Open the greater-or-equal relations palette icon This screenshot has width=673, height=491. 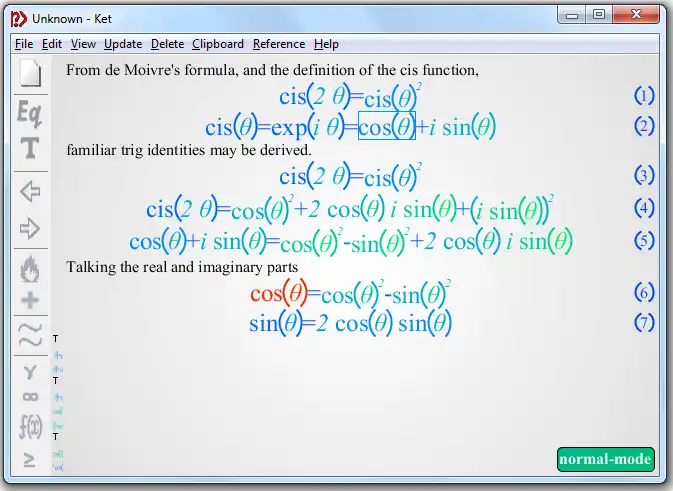coord(30,460)
